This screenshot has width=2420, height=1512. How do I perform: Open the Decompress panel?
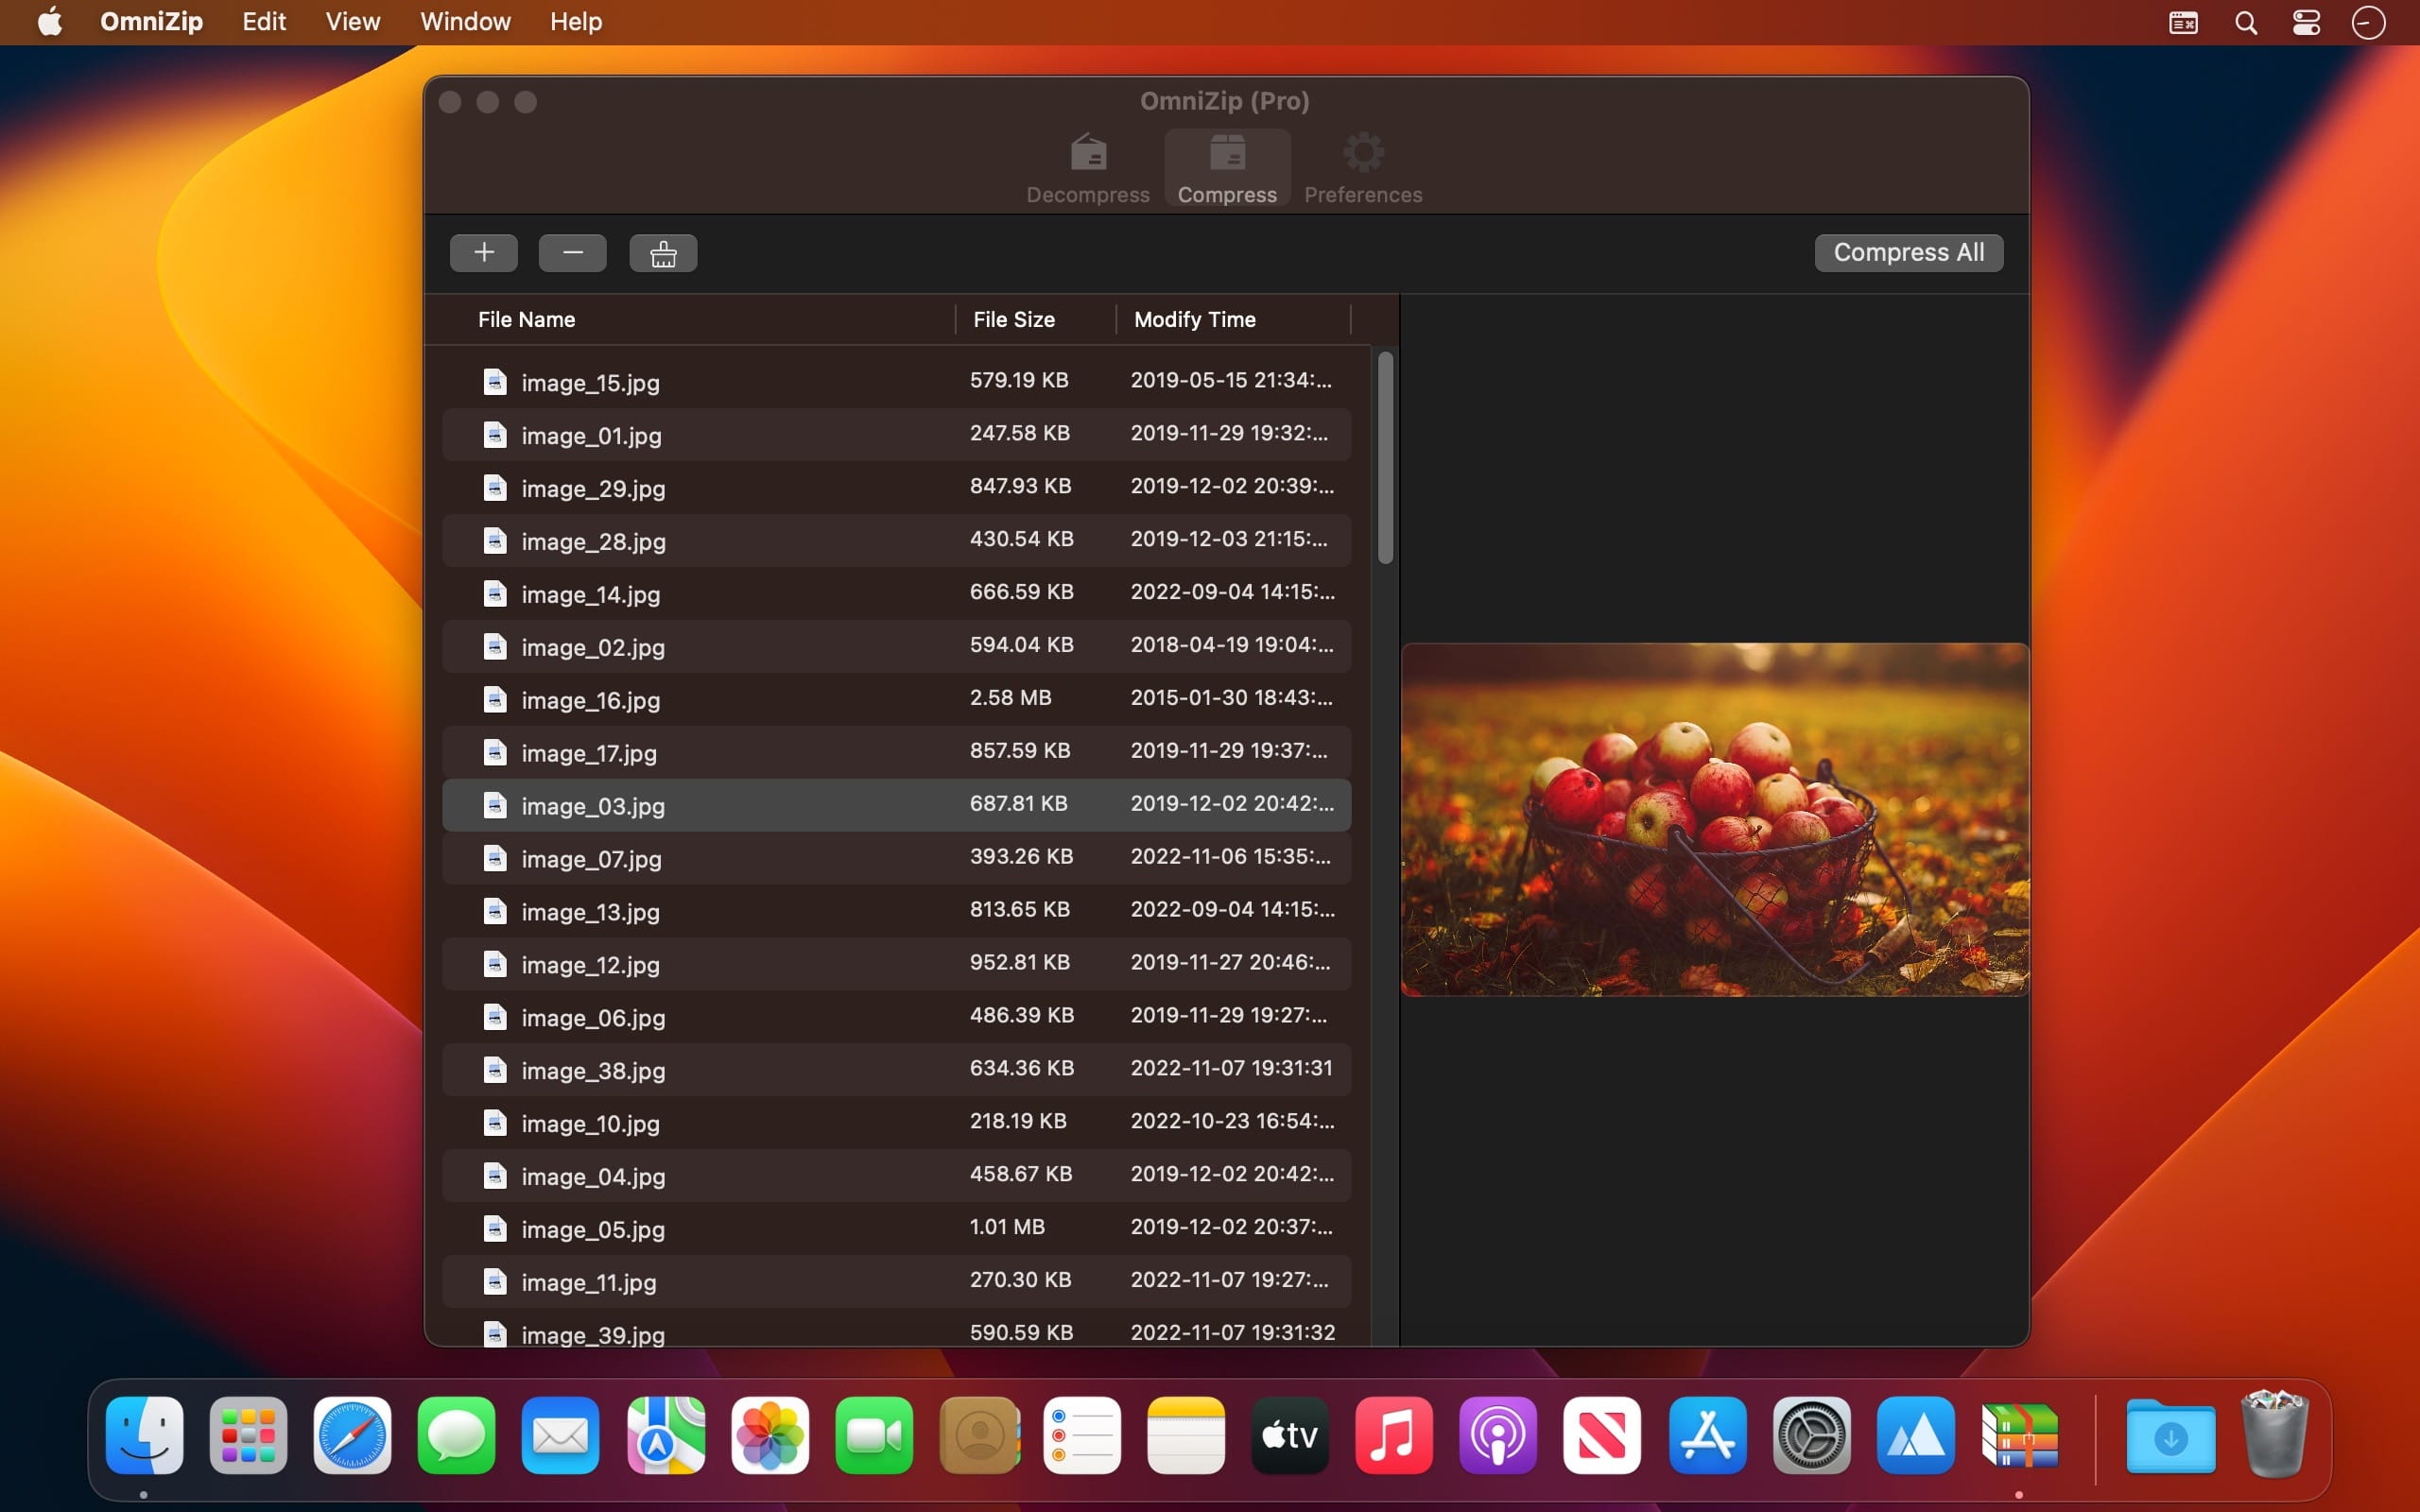coord(1087,166)
